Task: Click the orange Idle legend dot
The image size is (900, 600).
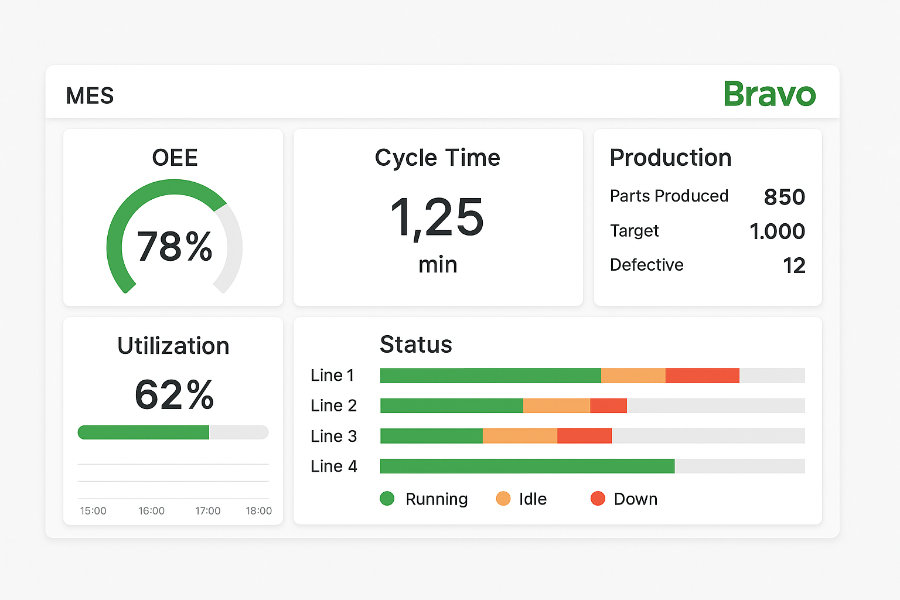Action: [x=501, y=498]
